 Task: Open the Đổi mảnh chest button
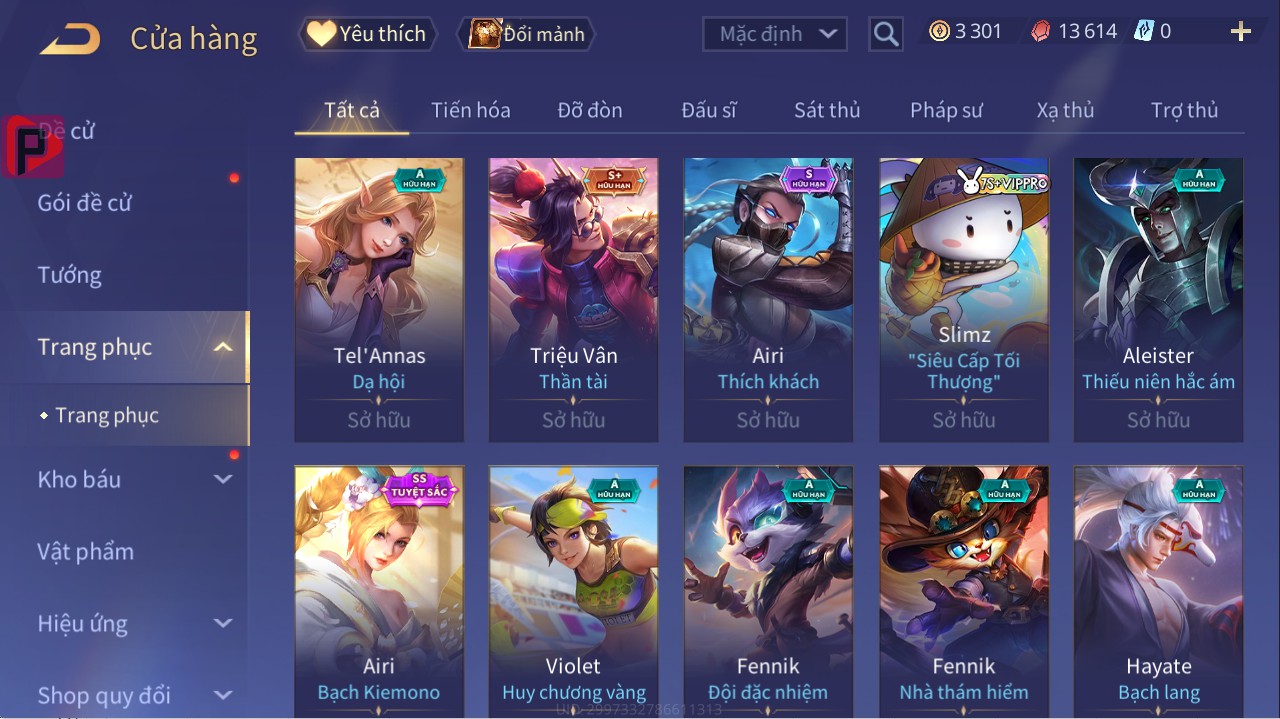[x=526, y=34]
